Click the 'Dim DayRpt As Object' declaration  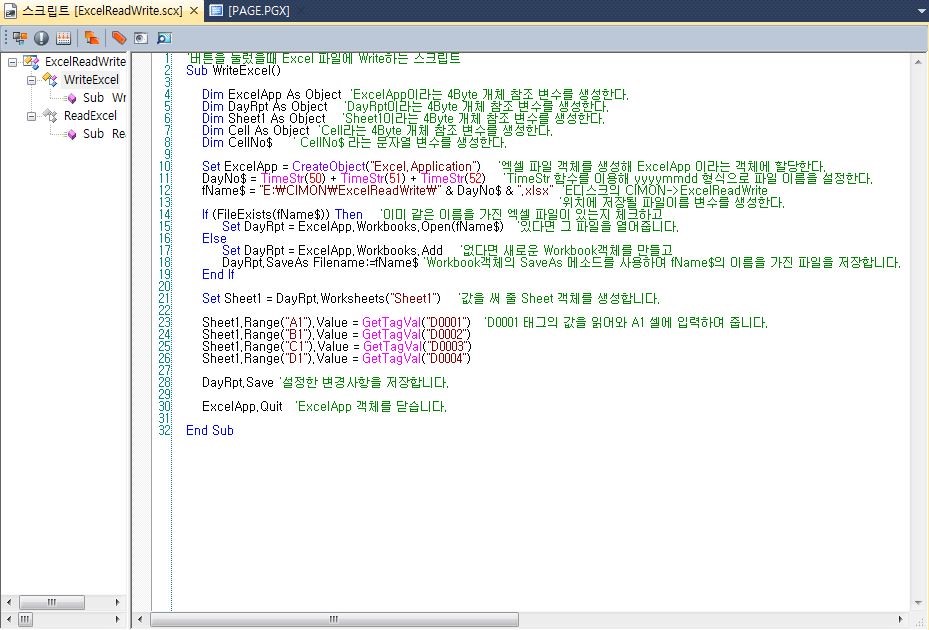(264, 107)
